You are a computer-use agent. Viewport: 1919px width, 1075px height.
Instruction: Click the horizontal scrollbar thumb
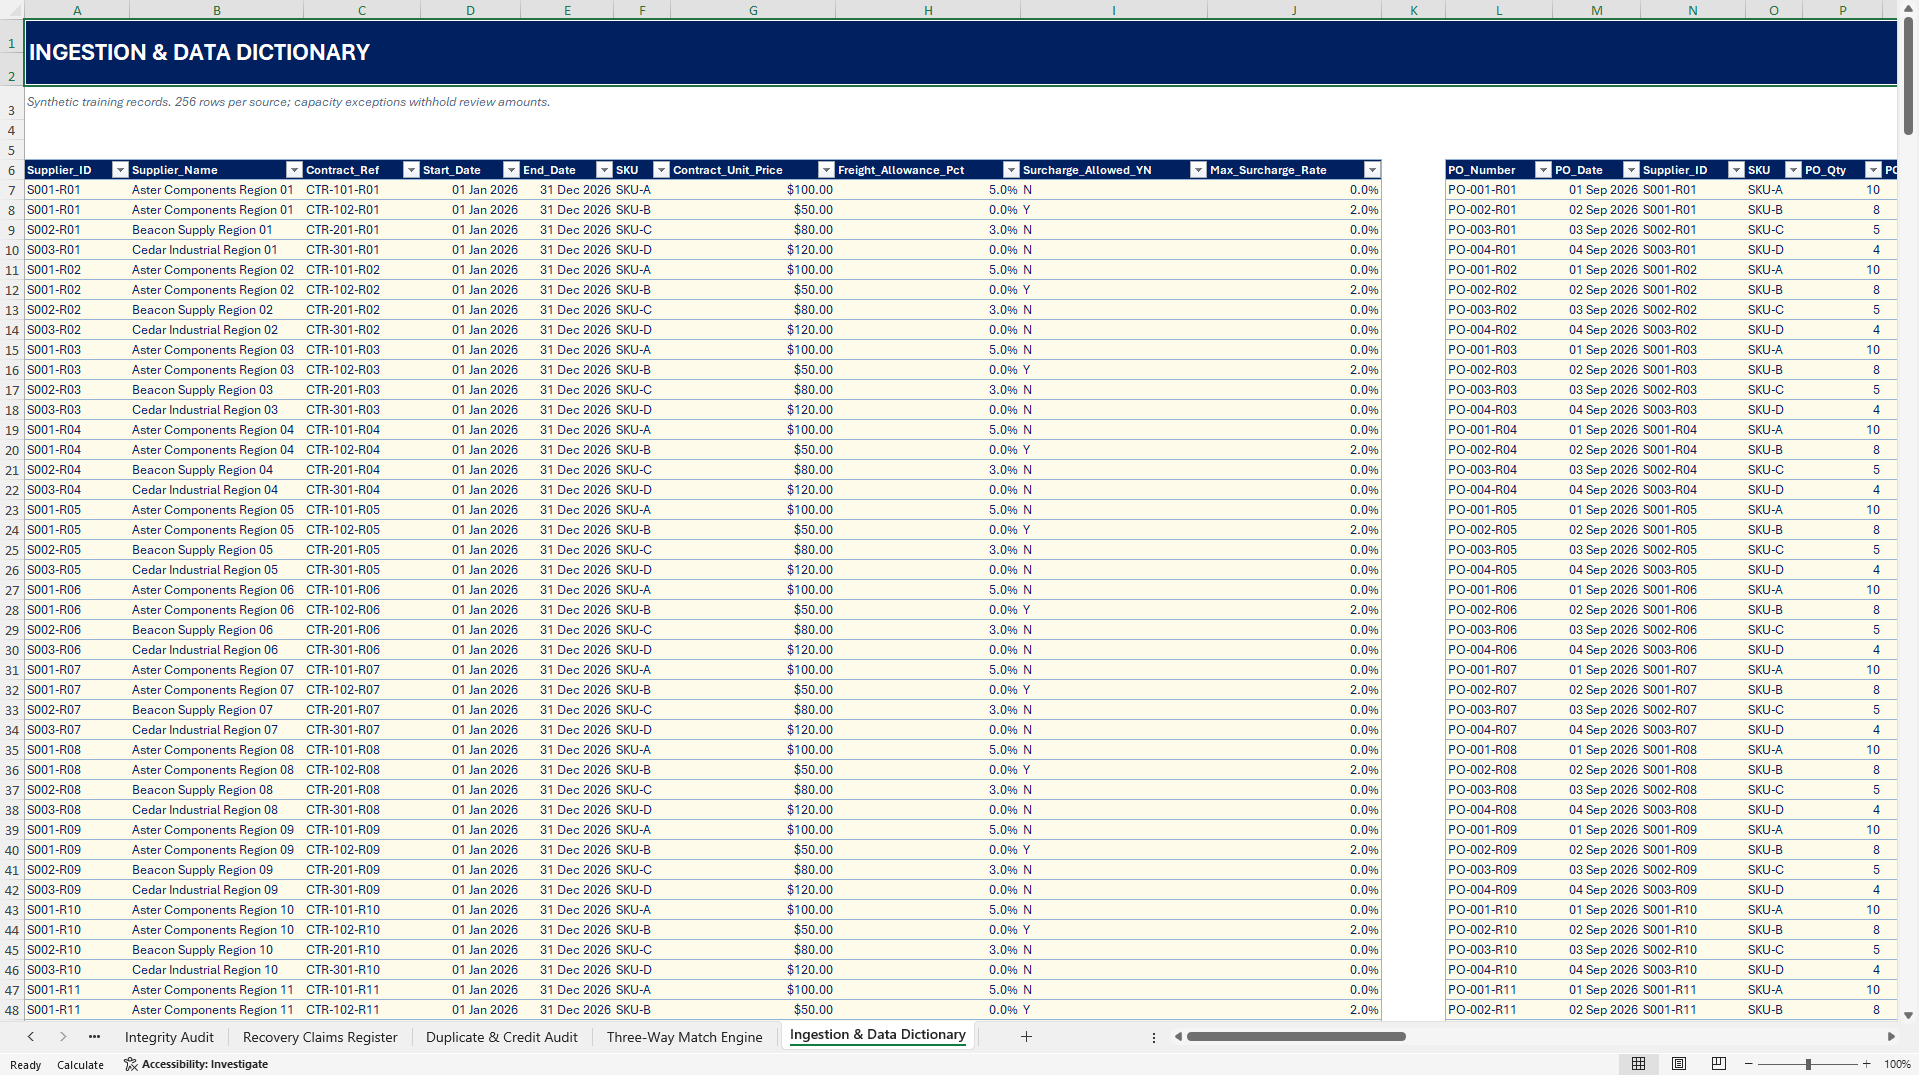pyautogui.click(x=1296, y=1037)
